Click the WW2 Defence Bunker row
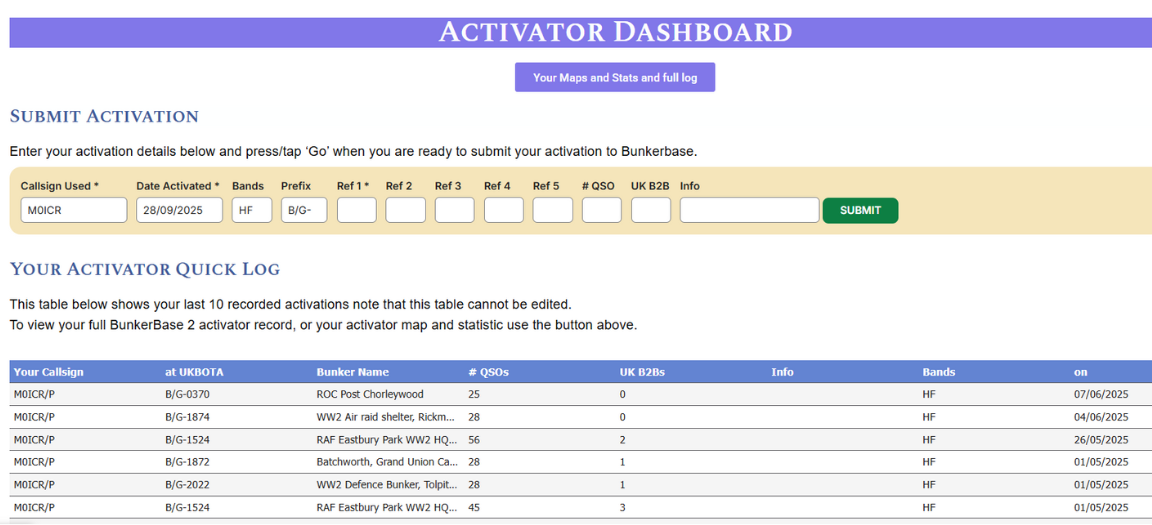This screenshot has width=1152, height=525. [386, 485]
